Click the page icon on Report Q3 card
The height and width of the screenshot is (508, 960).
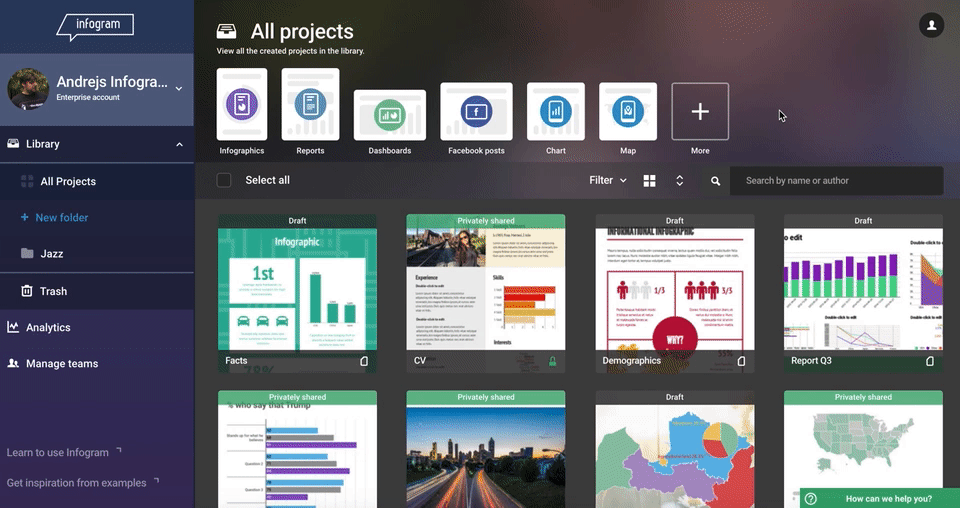[930, 361]
